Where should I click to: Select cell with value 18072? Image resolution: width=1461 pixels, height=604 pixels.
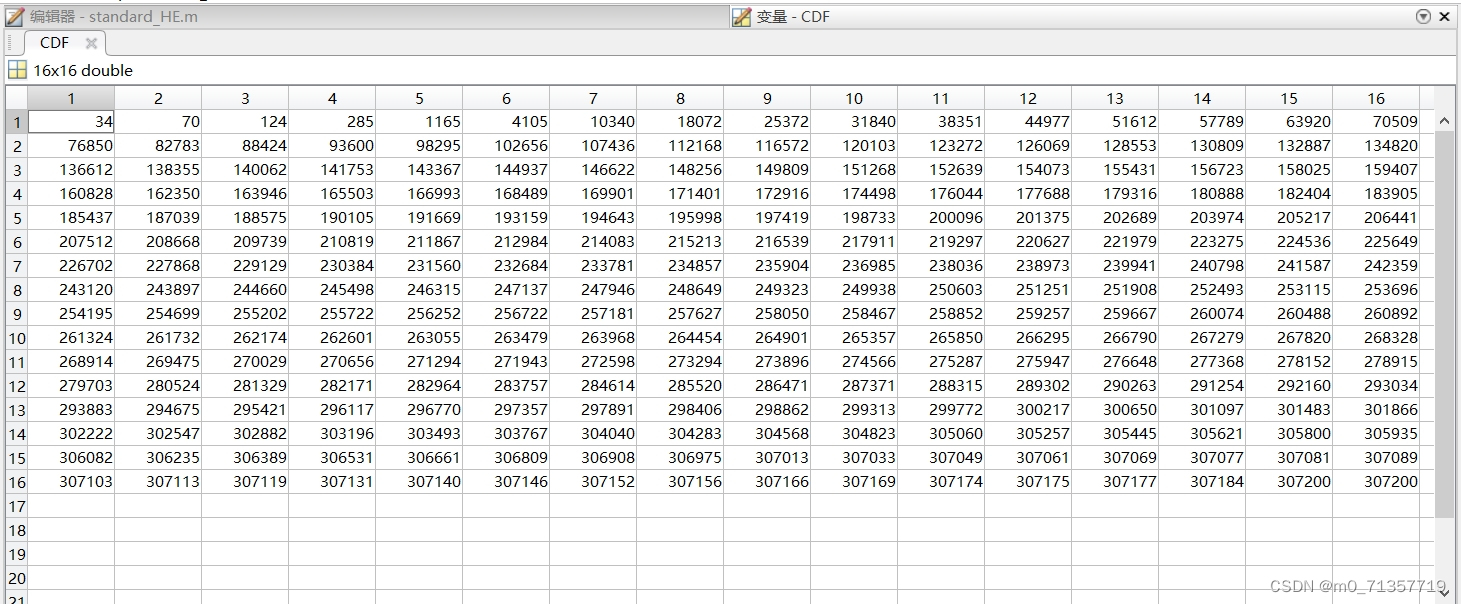tap(680, 121)
